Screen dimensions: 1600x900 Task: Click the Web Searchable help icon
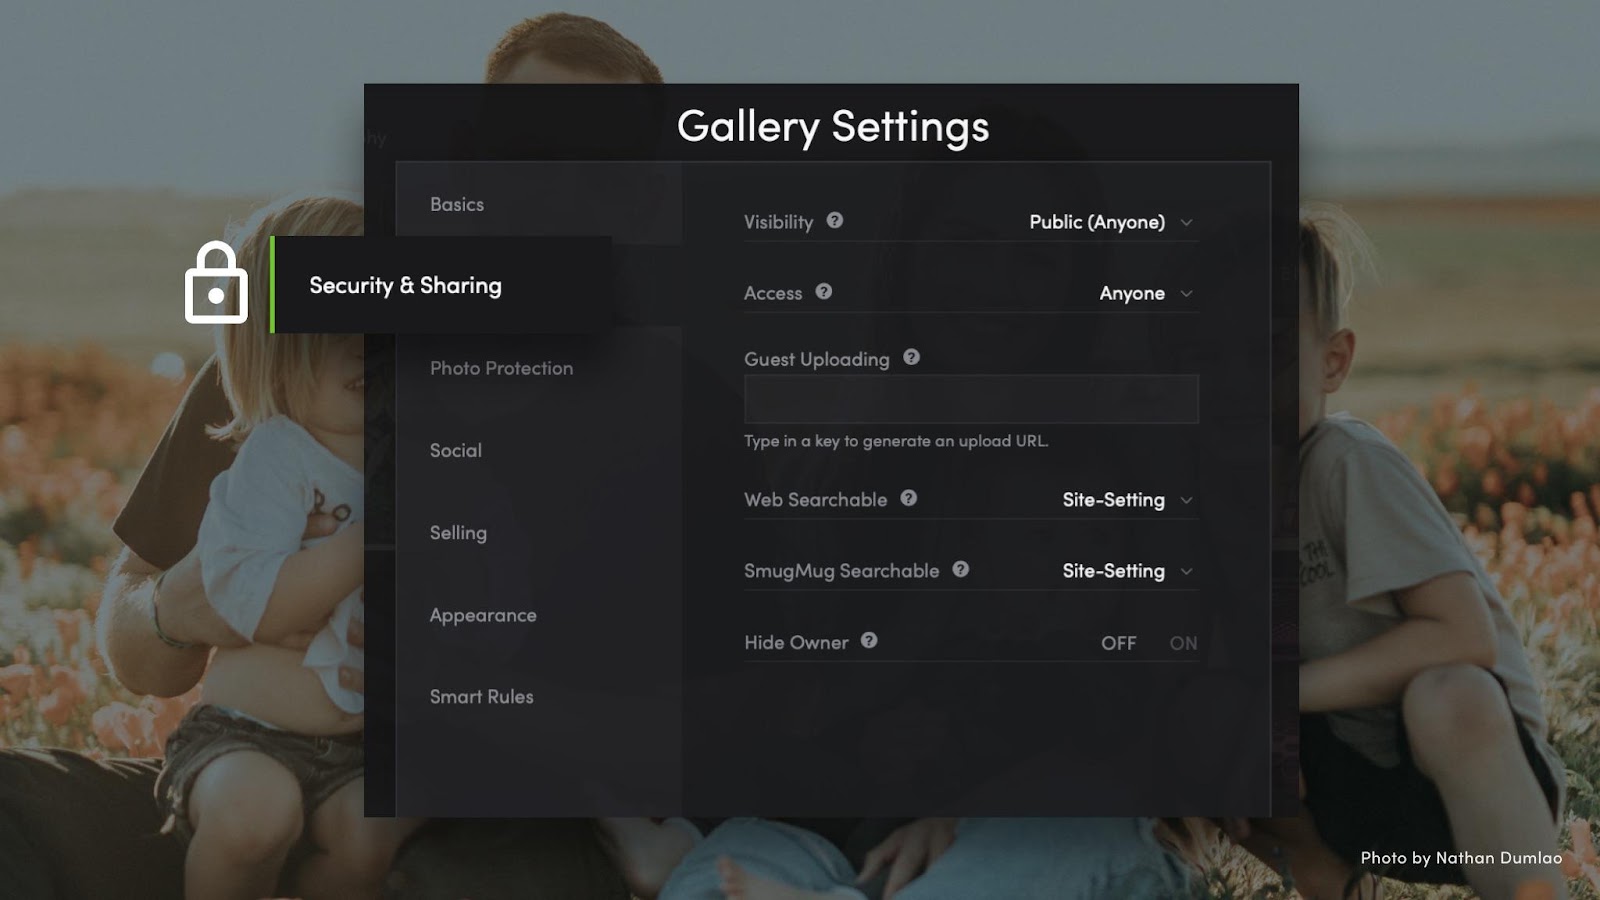(x=906, y=499)
